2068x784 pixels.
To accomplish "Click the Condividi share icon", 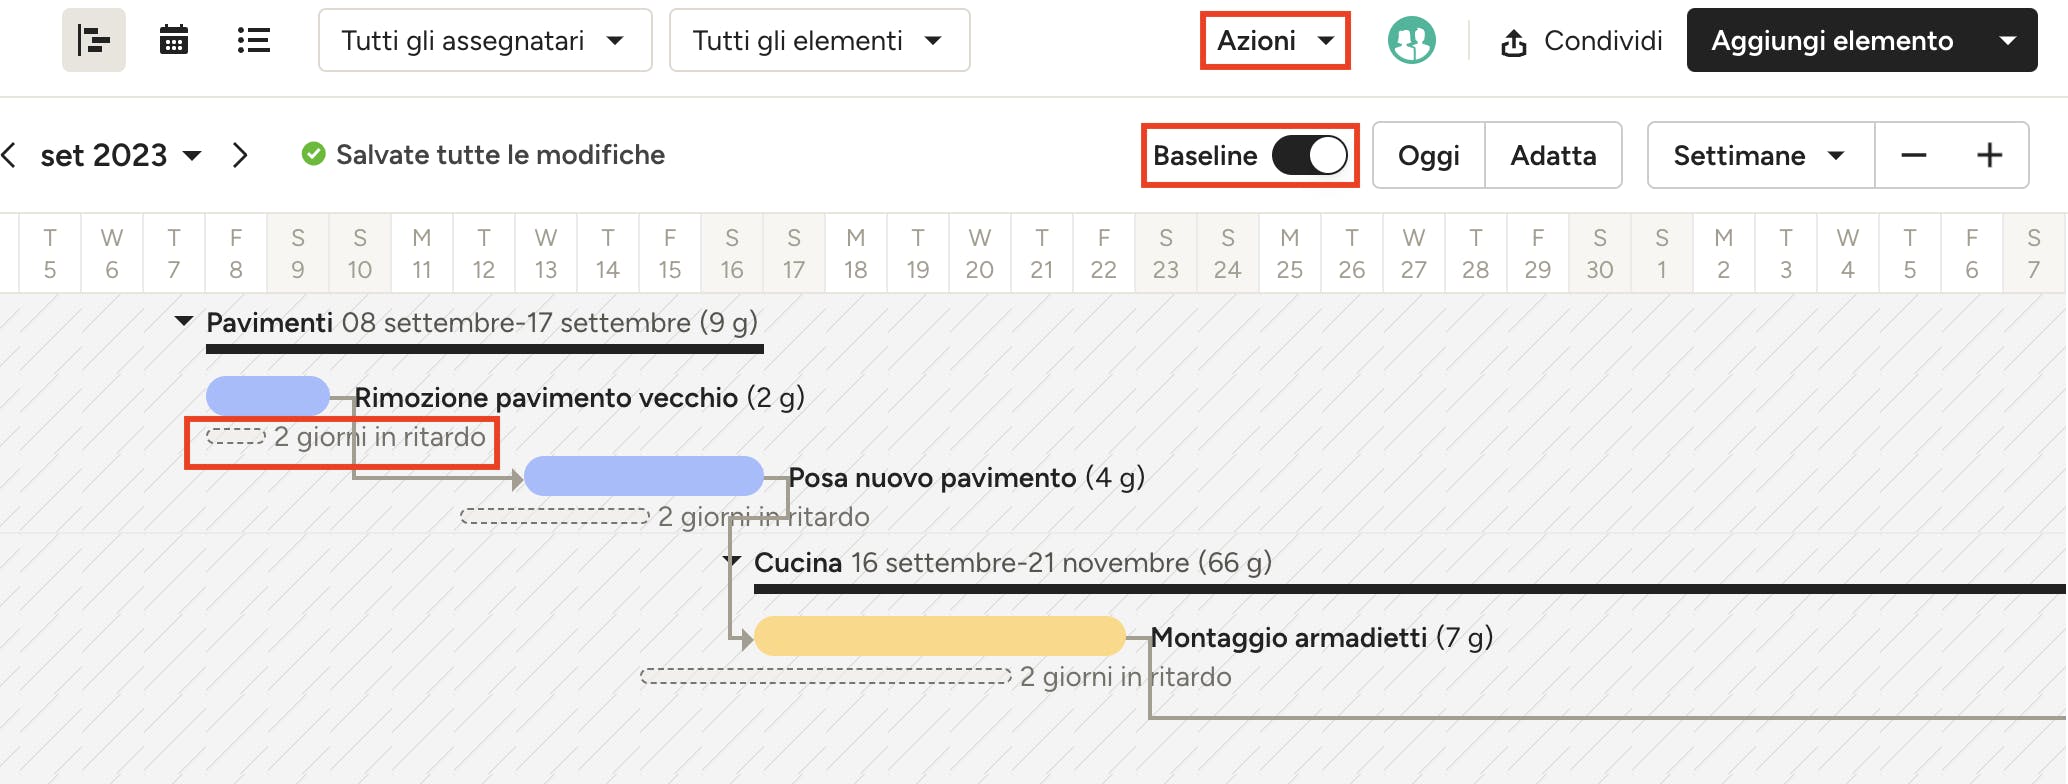I will pyautogui.click(x=1514, y=42).
